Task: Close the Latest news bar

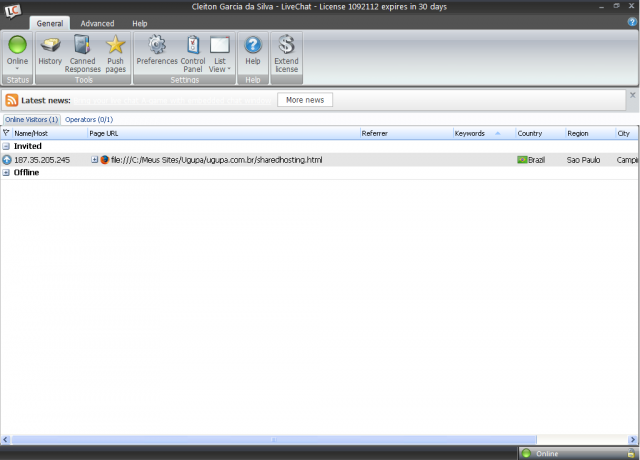Action: coord(633,95)
